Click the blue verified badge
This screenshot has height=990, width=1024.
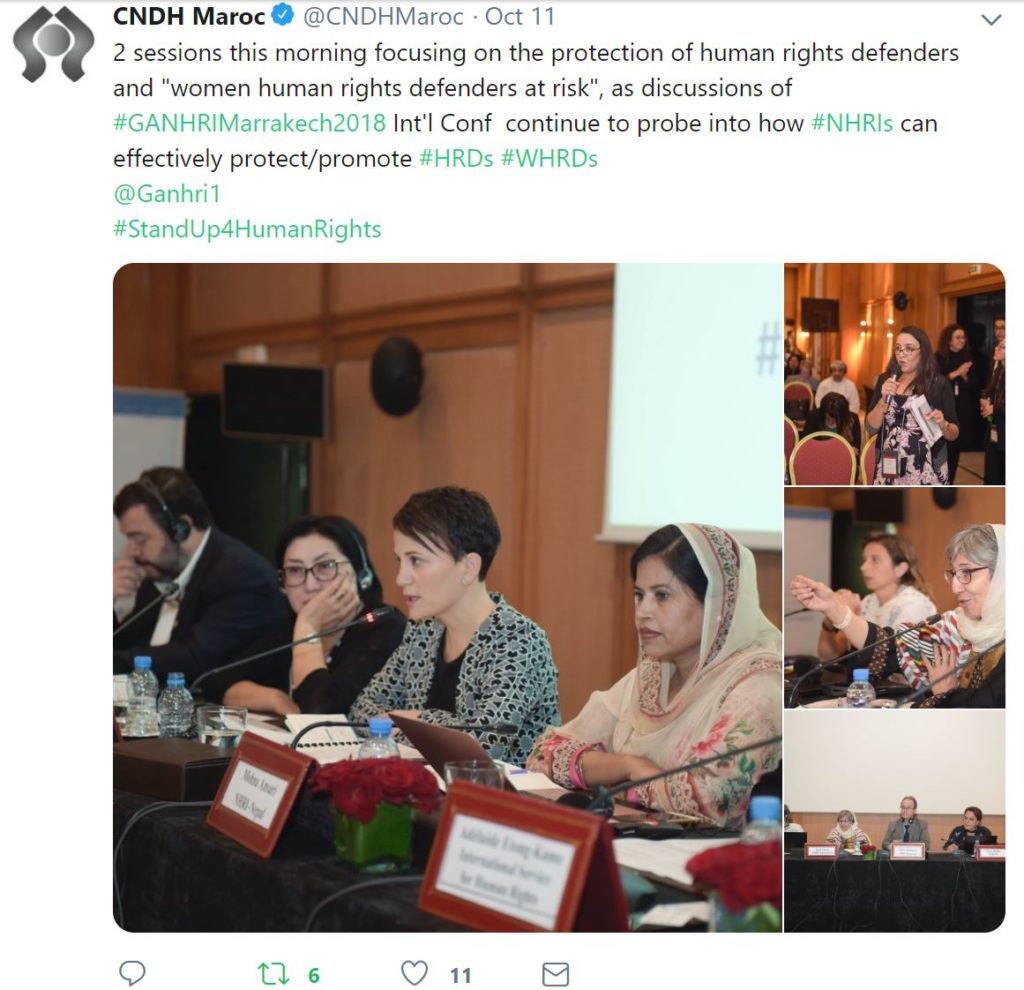[x=283, y=15]
